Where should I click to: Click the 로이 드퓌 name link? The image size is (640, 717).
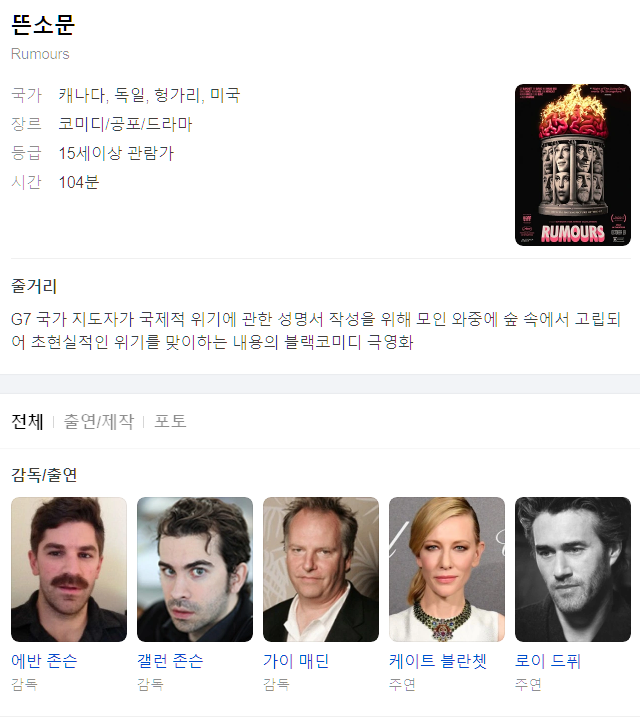coord(548,661)
